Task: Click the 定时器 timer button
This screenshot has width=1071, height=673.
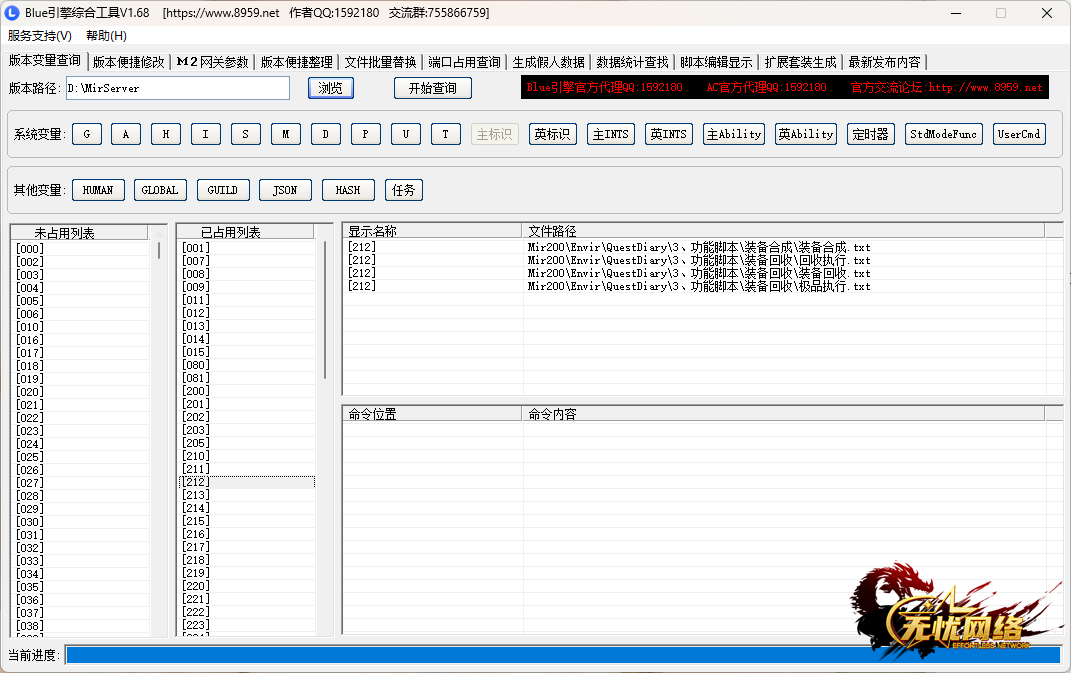Action: click(x=871, y=134)
